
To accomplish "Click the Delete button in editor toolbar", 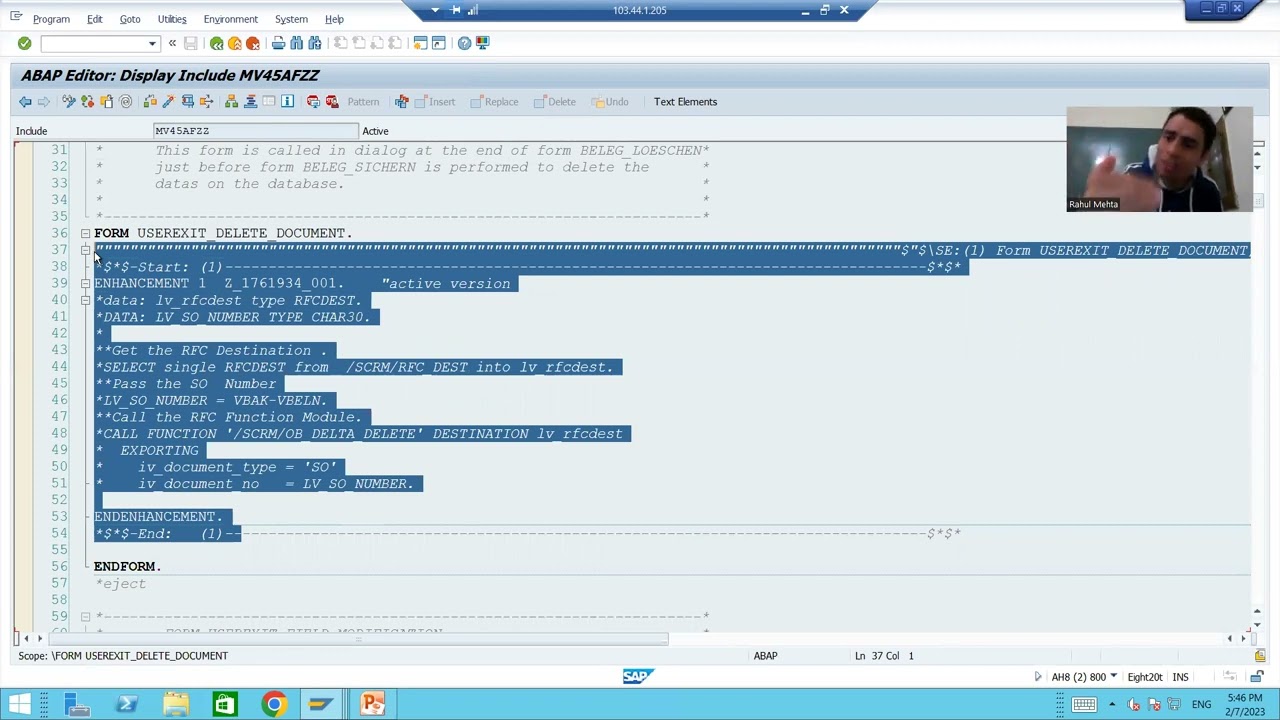I will 554,102.
